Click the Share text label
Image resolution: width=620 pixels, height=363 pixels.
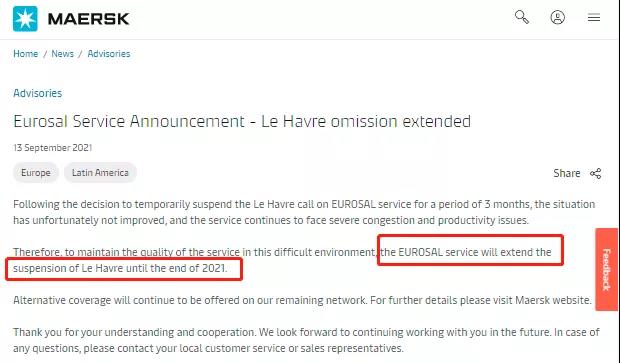pyautogui.click(x=567, y=173)
